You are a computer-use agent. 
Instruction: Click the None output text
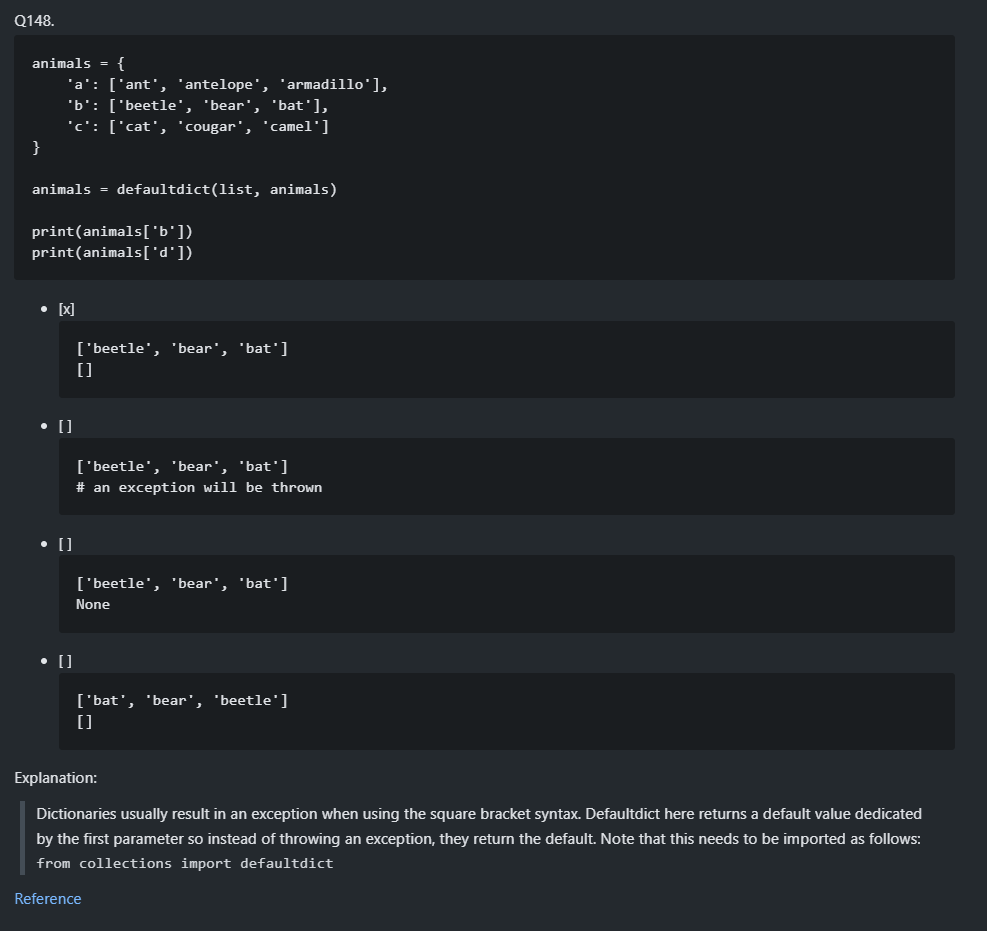92,604
